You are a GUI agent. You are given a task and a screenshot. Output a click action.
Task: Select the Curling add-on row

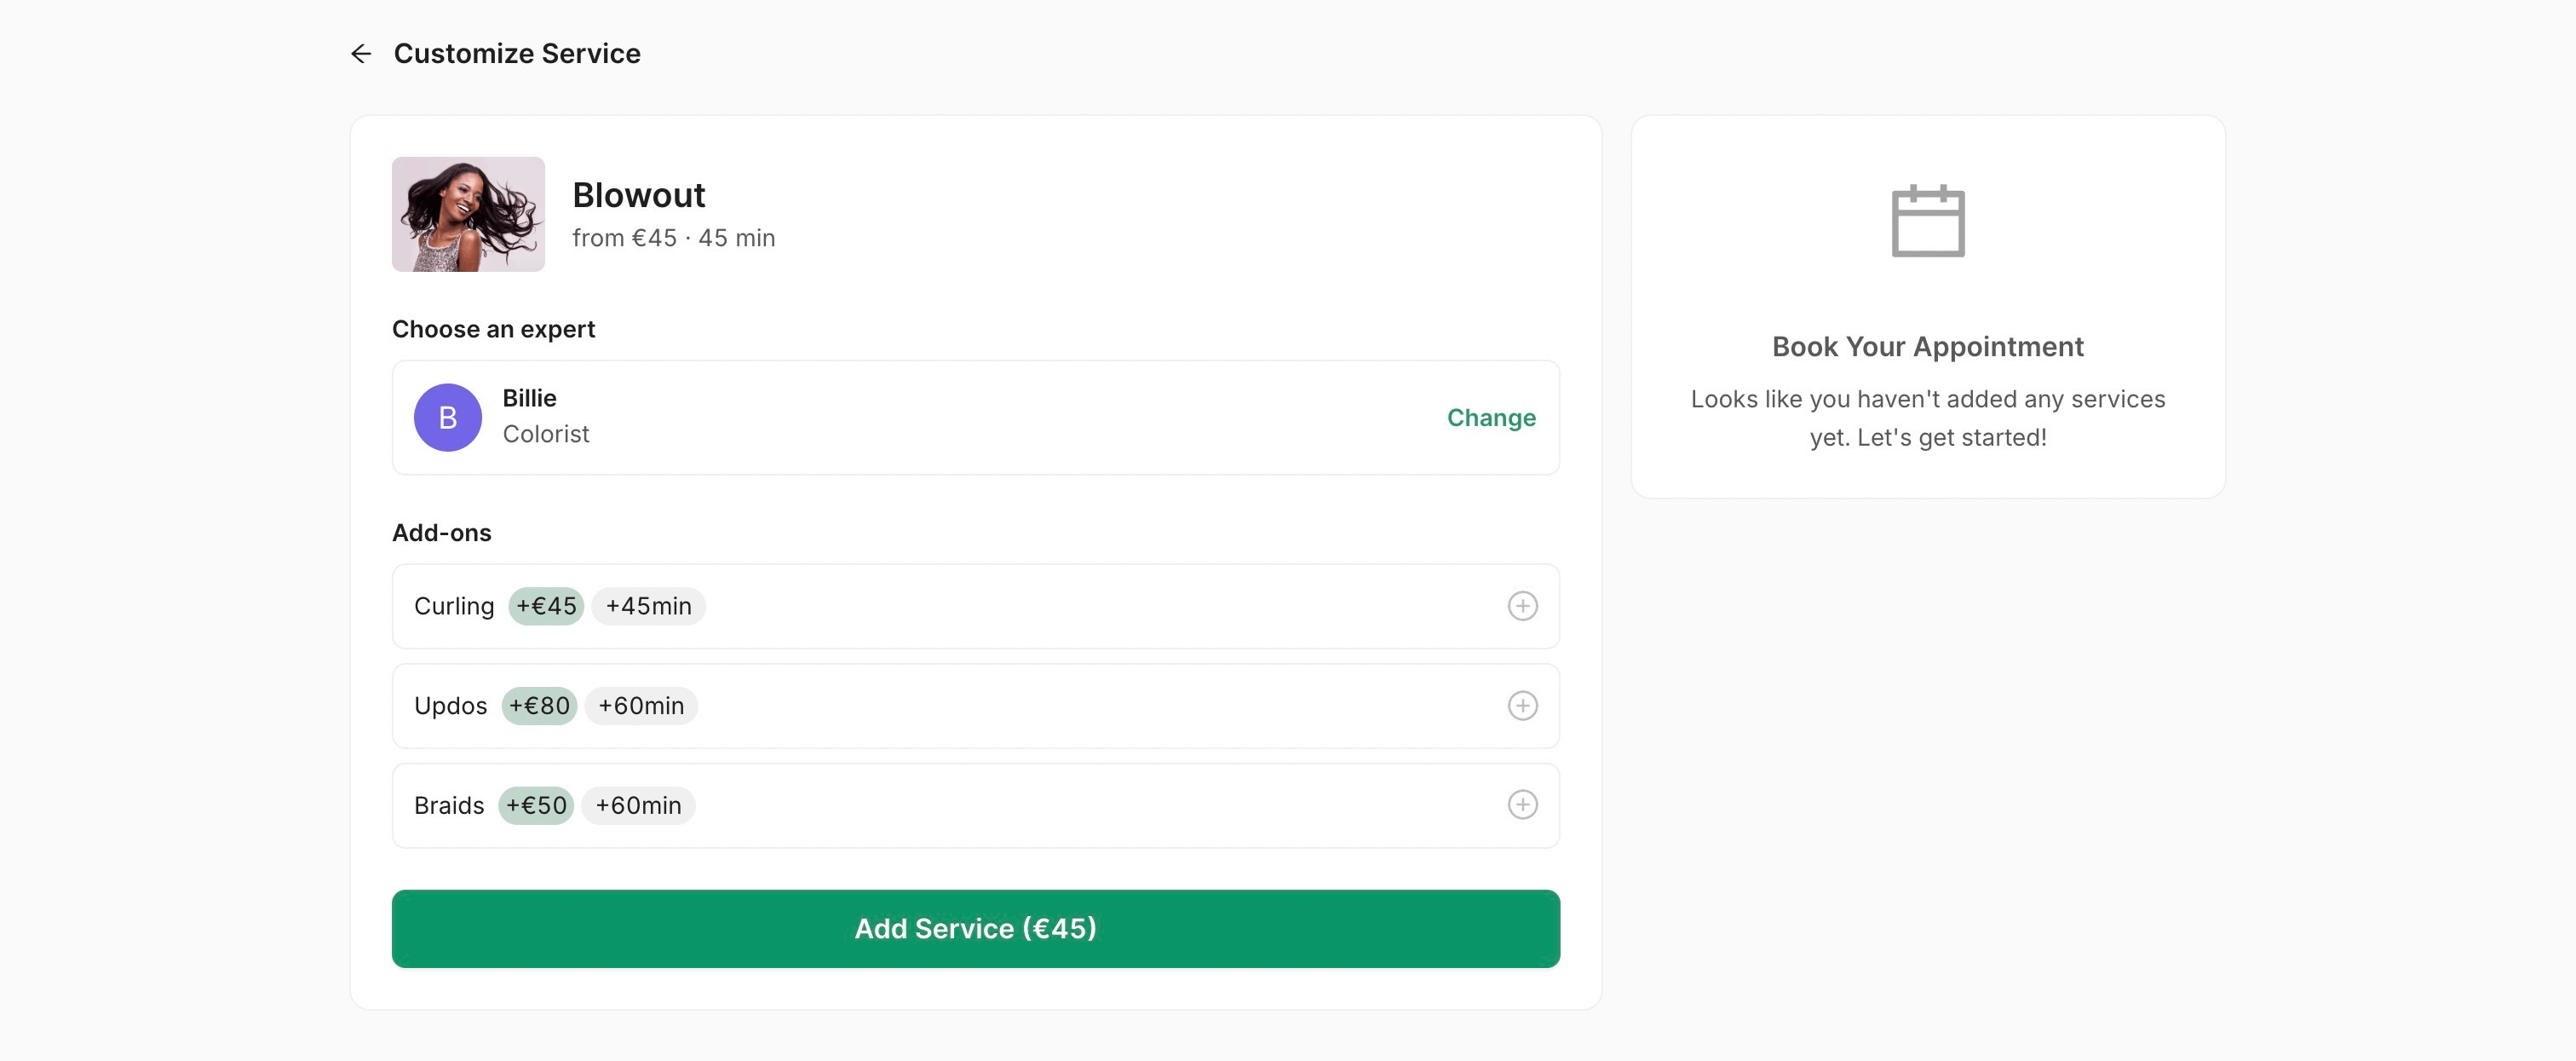coord(975,606)
